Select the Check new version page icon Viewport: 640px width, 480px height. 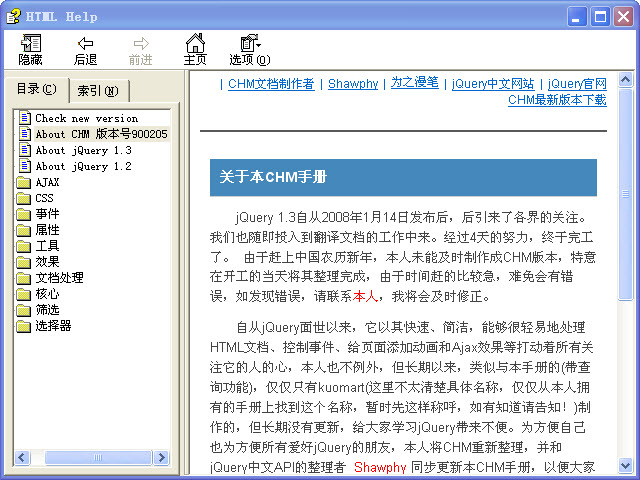pos(25,118)
